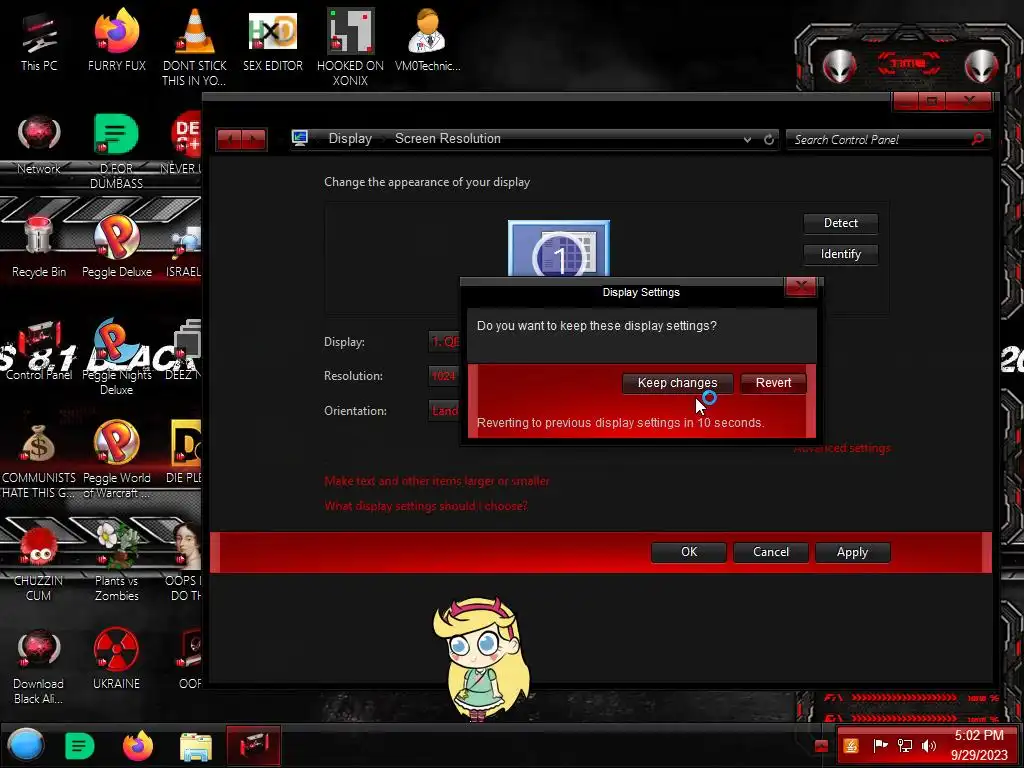Open the Orientation dropdown
The image size is (1024, 768).
[444, 411]
